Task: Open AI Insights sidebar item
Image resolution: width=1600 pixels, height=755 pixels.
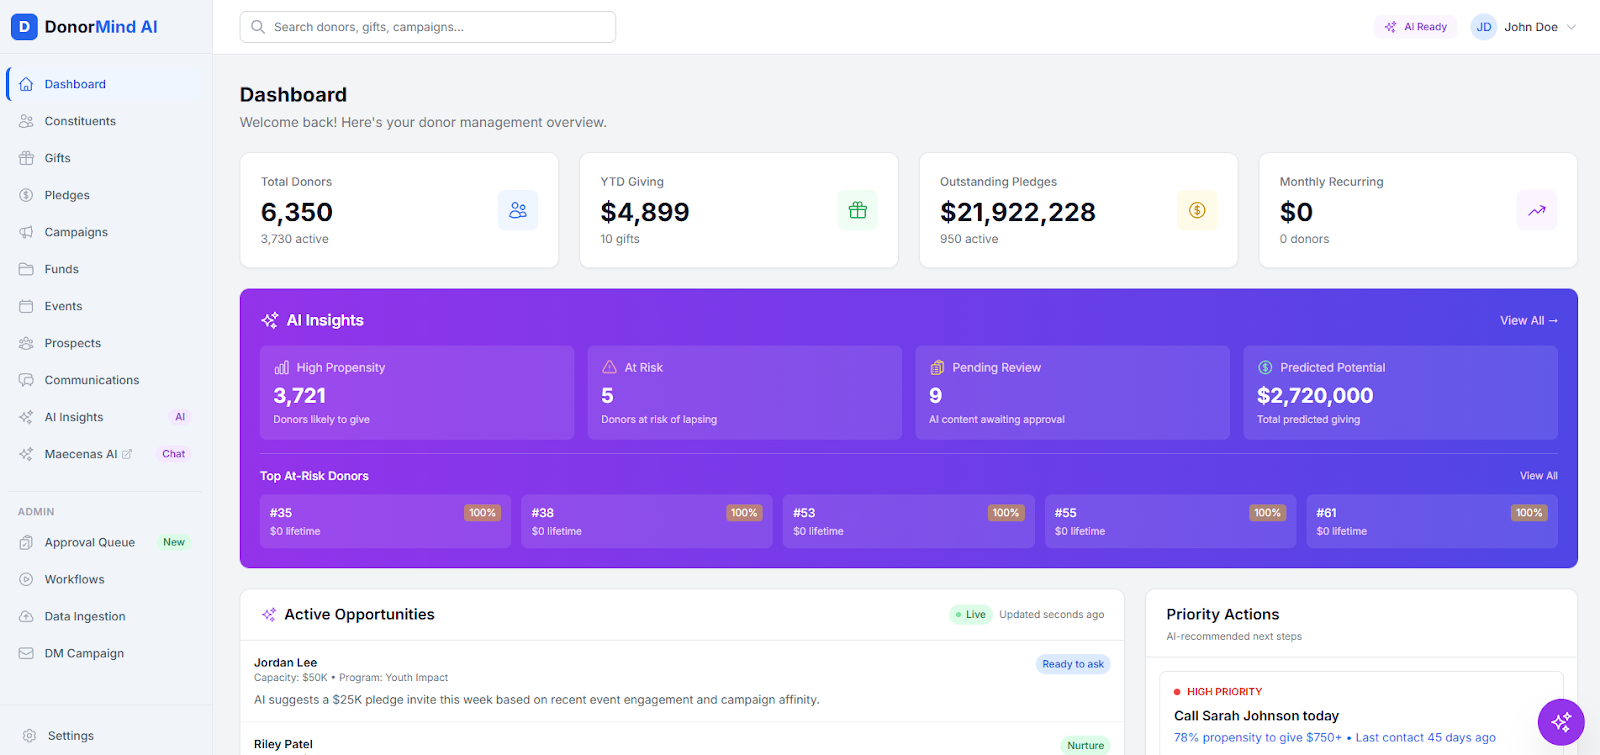Action: click(x=105, y=417)
